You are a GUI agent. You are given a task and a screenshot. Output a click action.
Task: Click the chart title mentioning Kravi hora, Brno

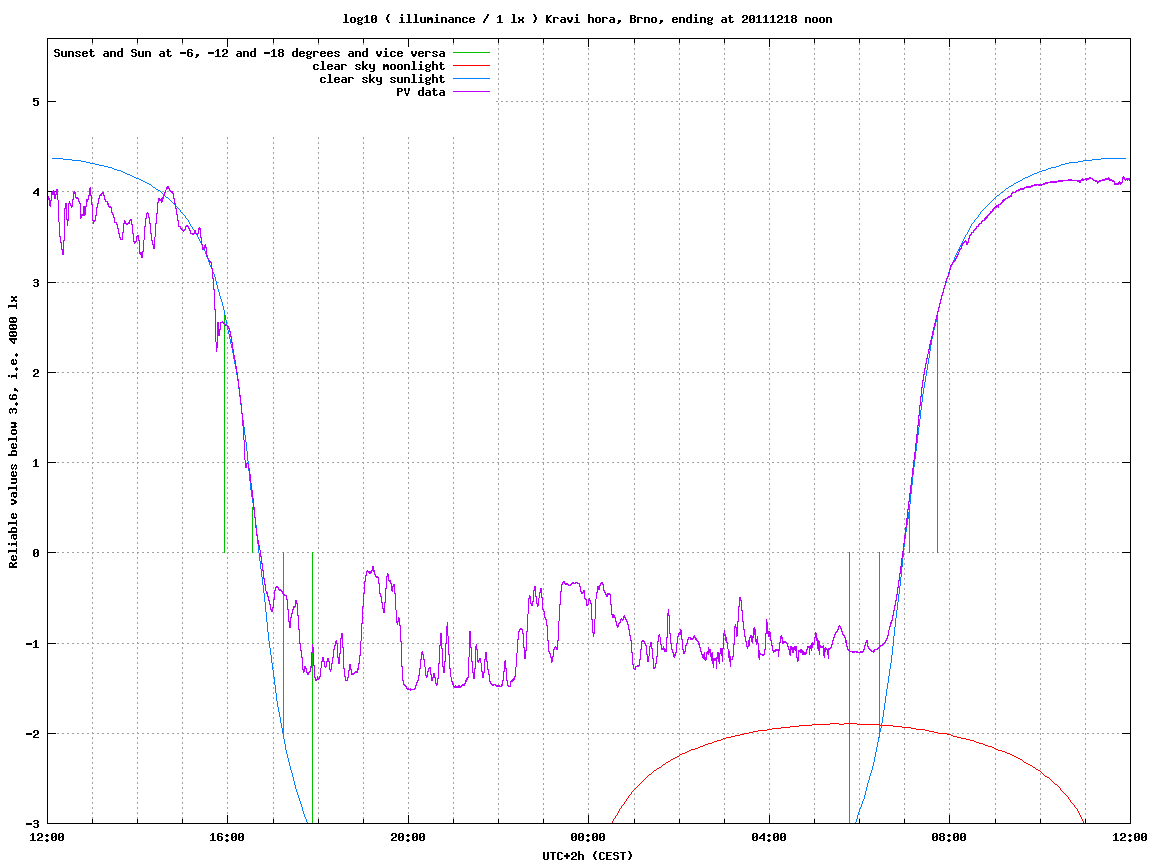[587, 19]
